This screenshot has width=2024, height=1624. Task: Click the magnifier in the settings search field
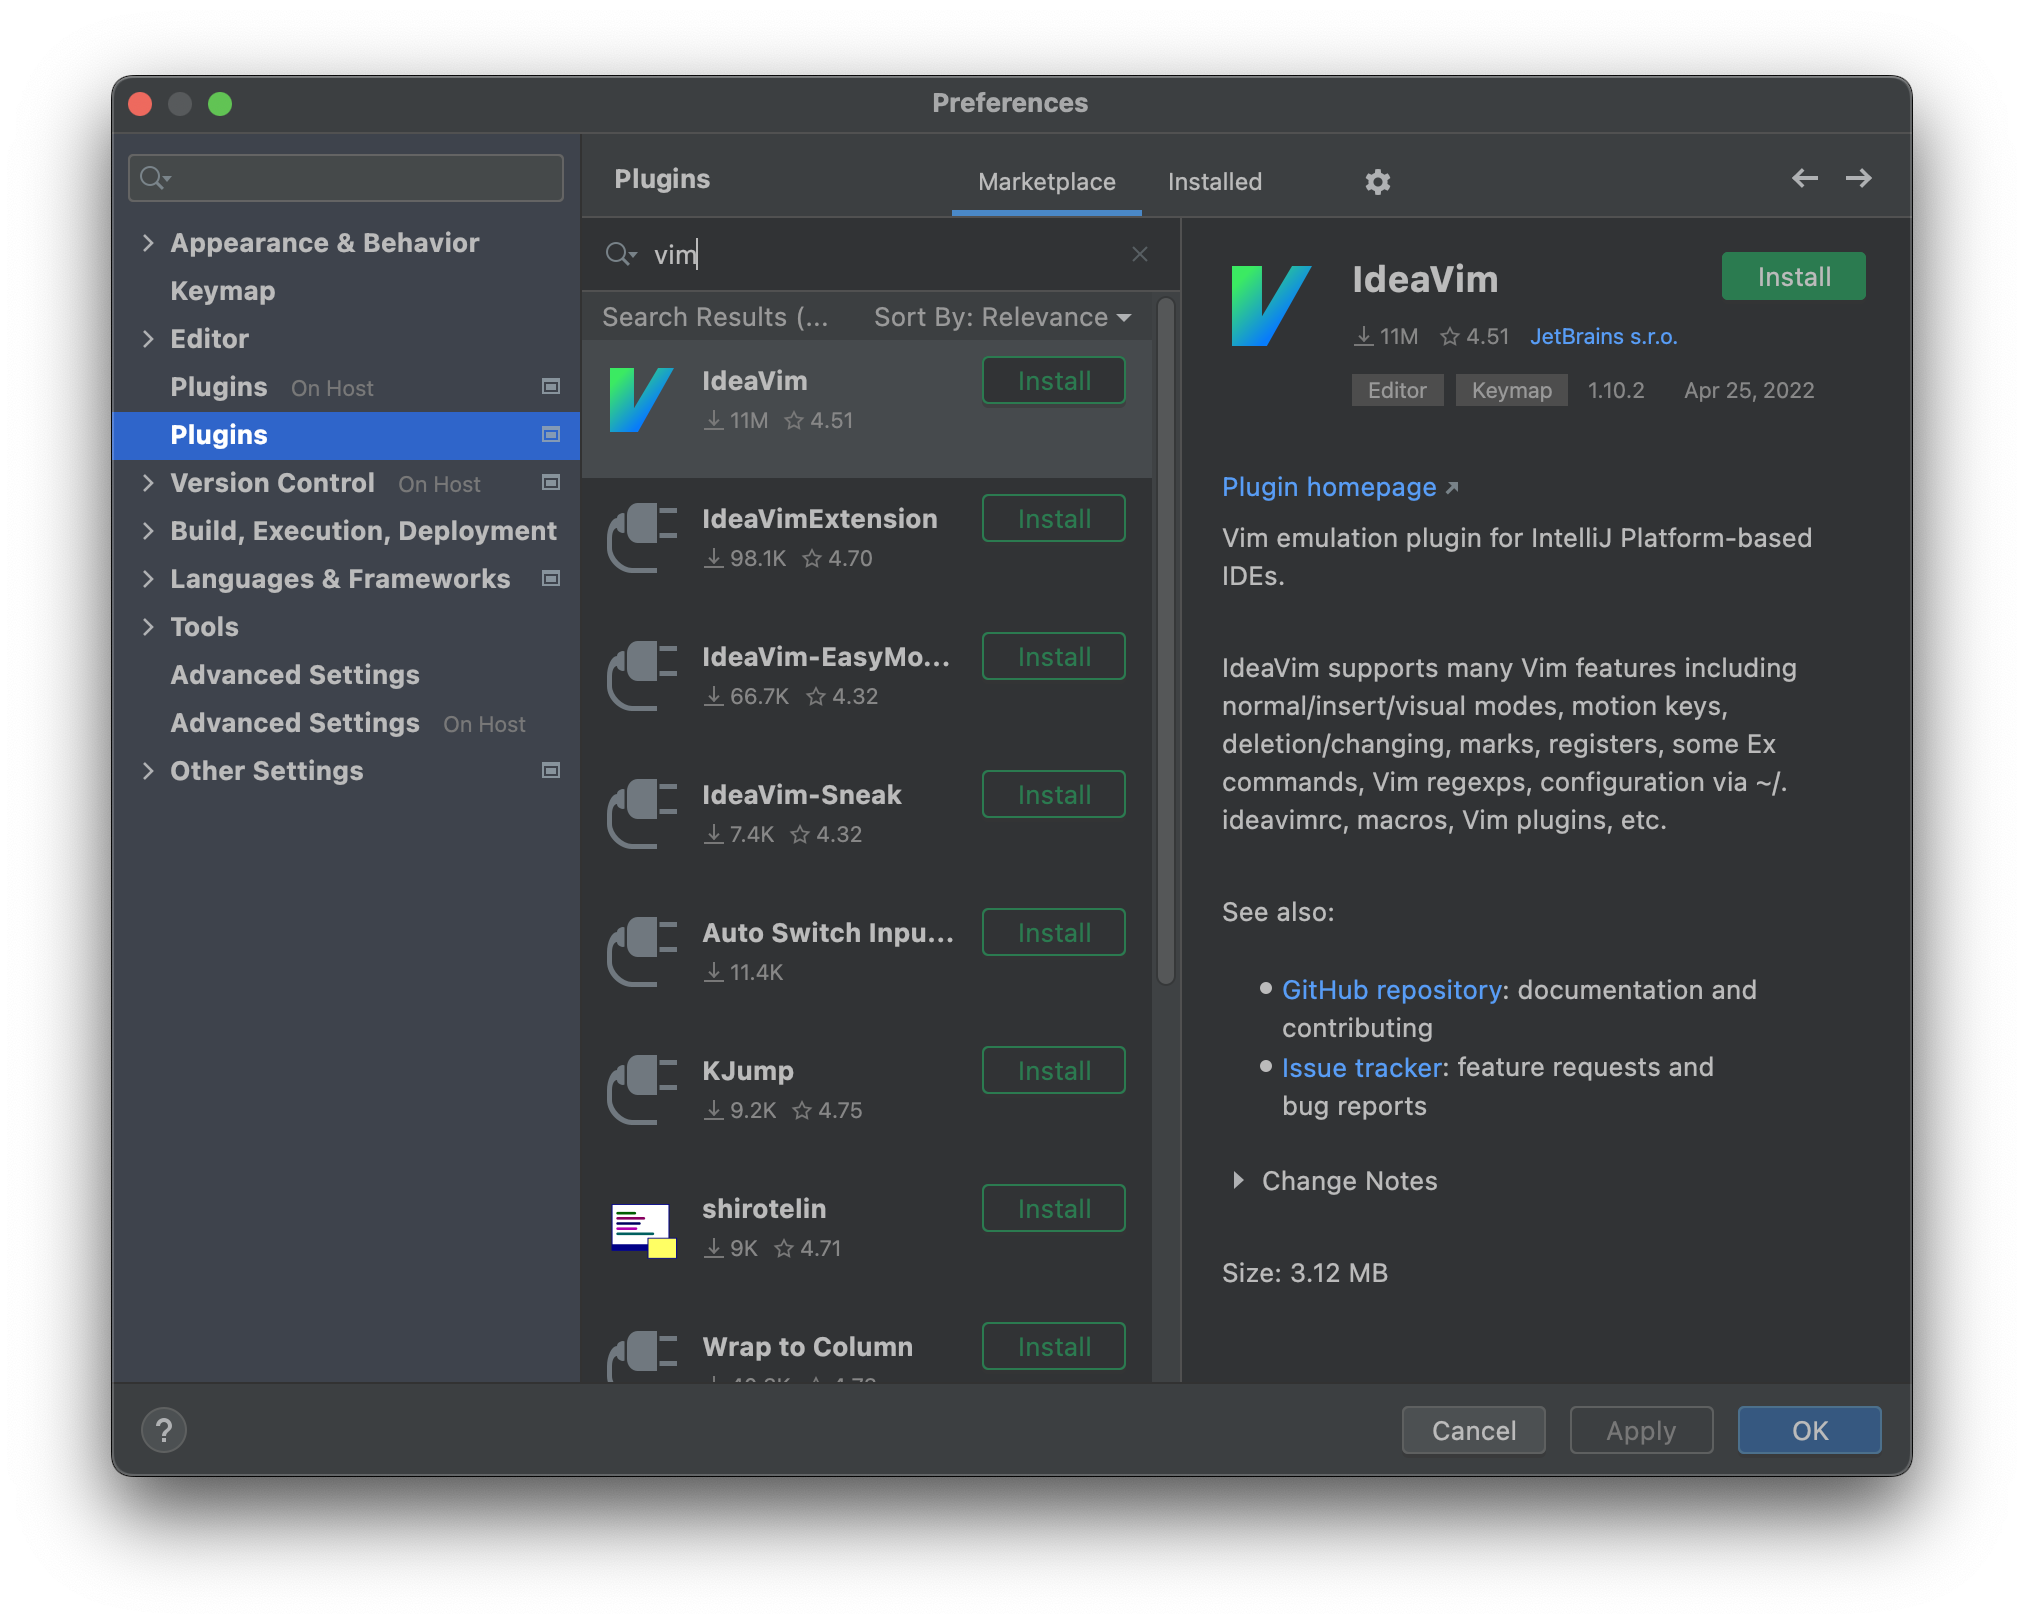point(155,177)
